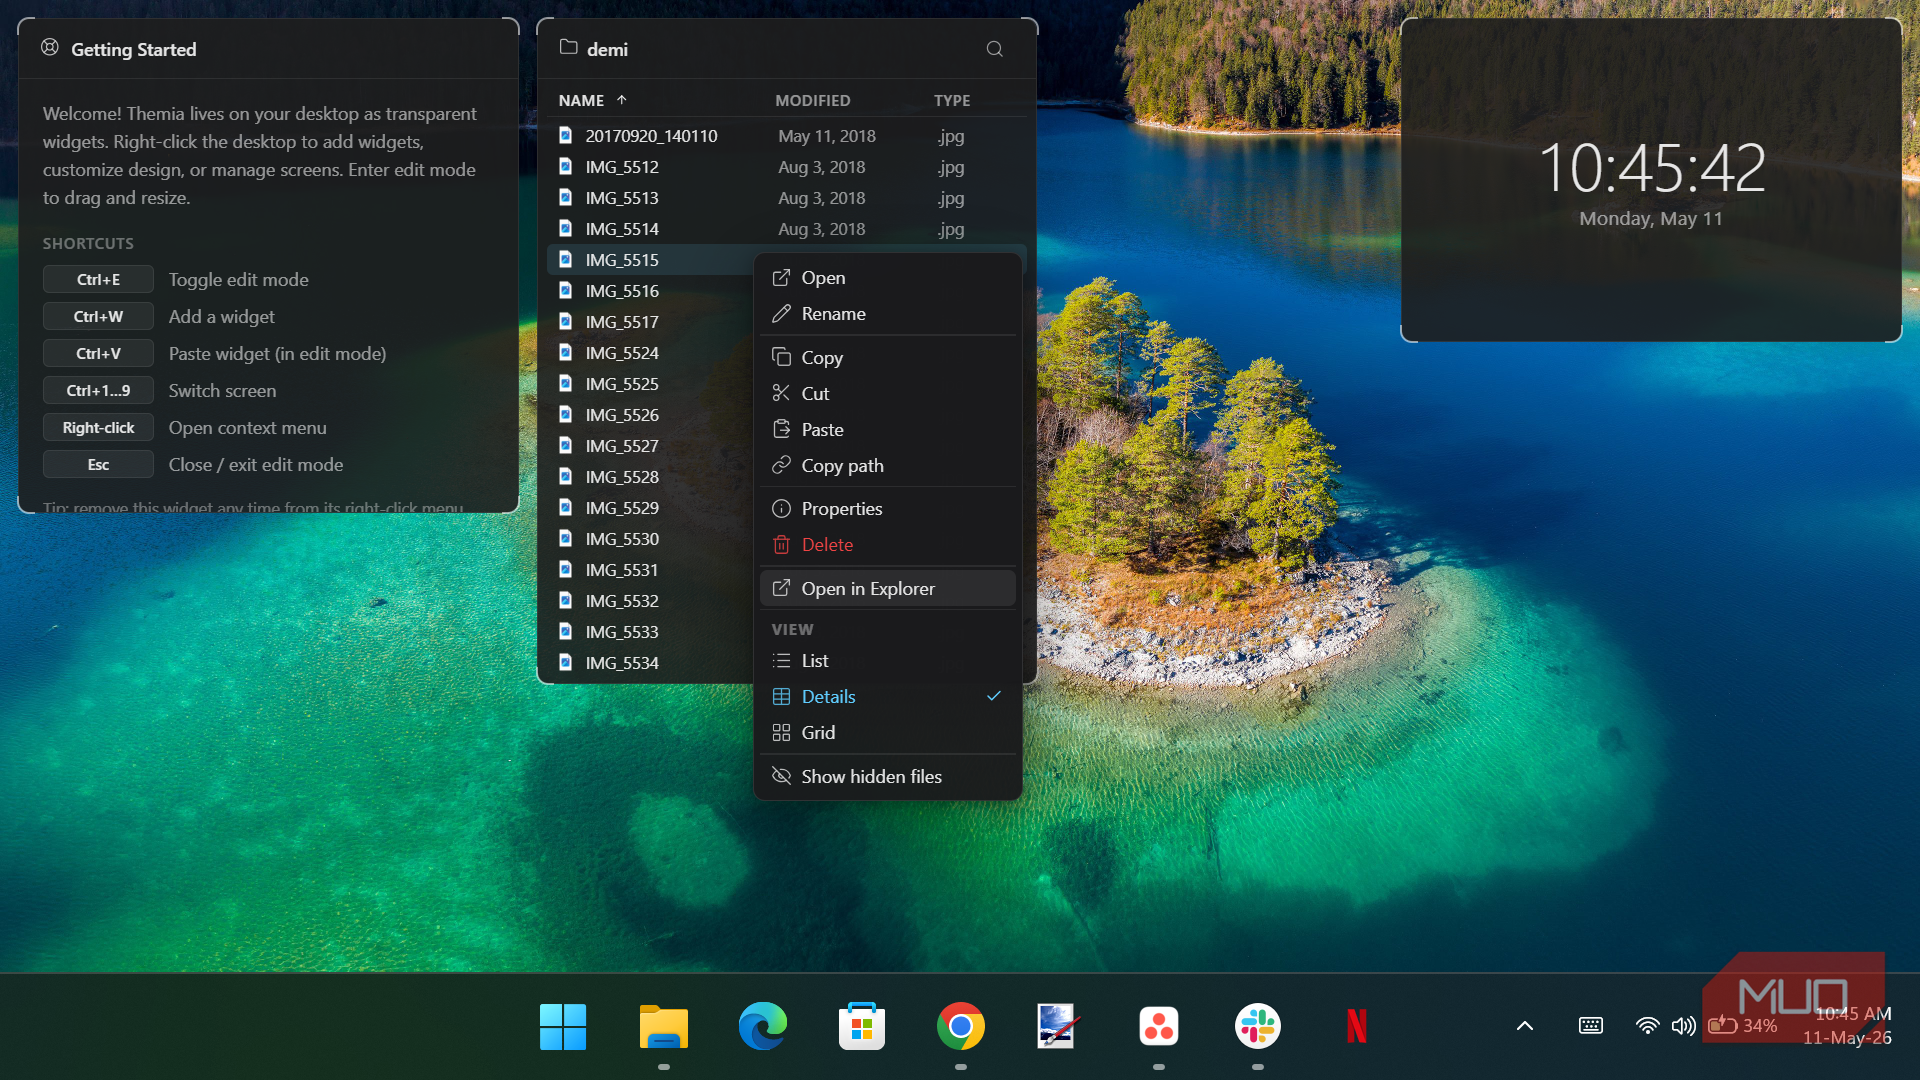Select the IMG_5534 file row
Screen dimensions: 1920x1080
pyautogui.click(x=650, y=663)
